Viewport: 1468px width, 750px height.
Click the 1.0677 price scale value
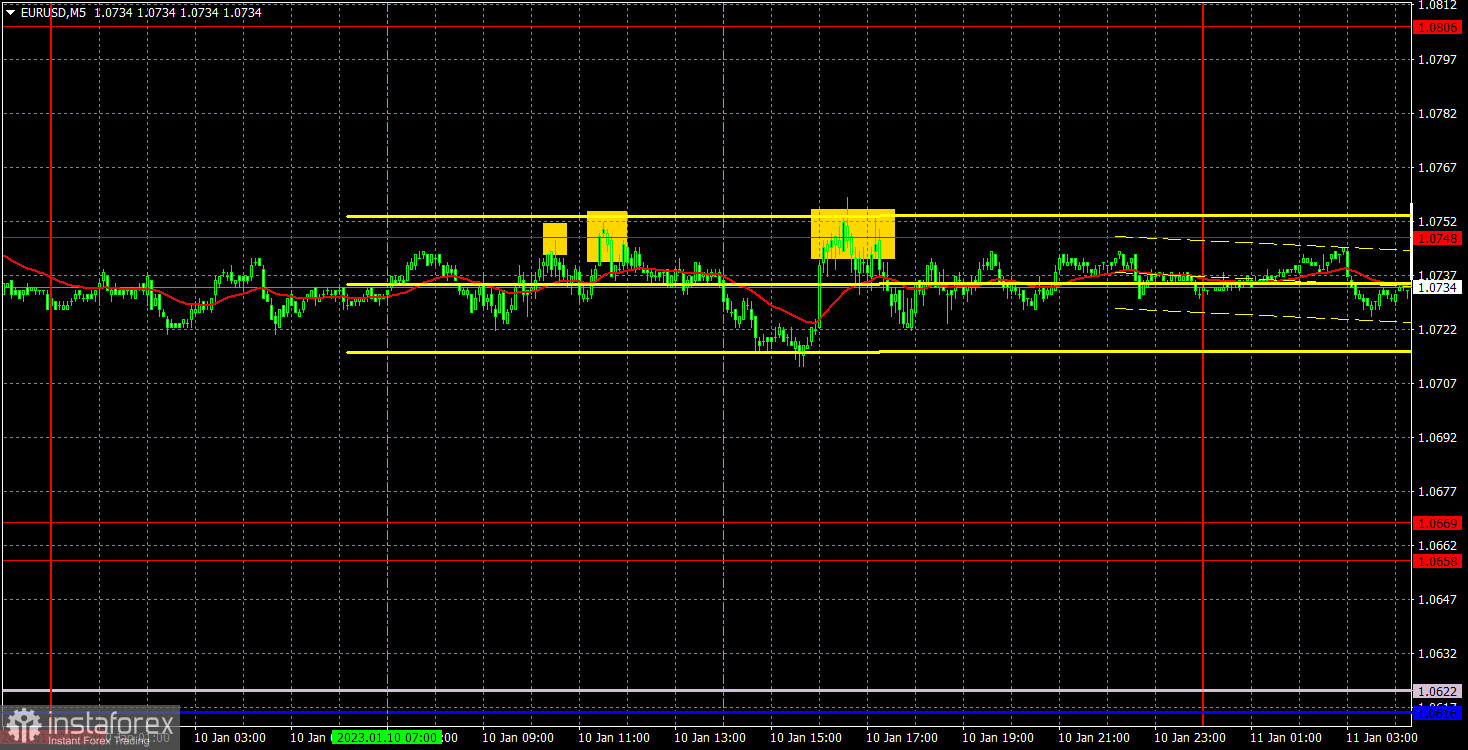coord(1435,492)
